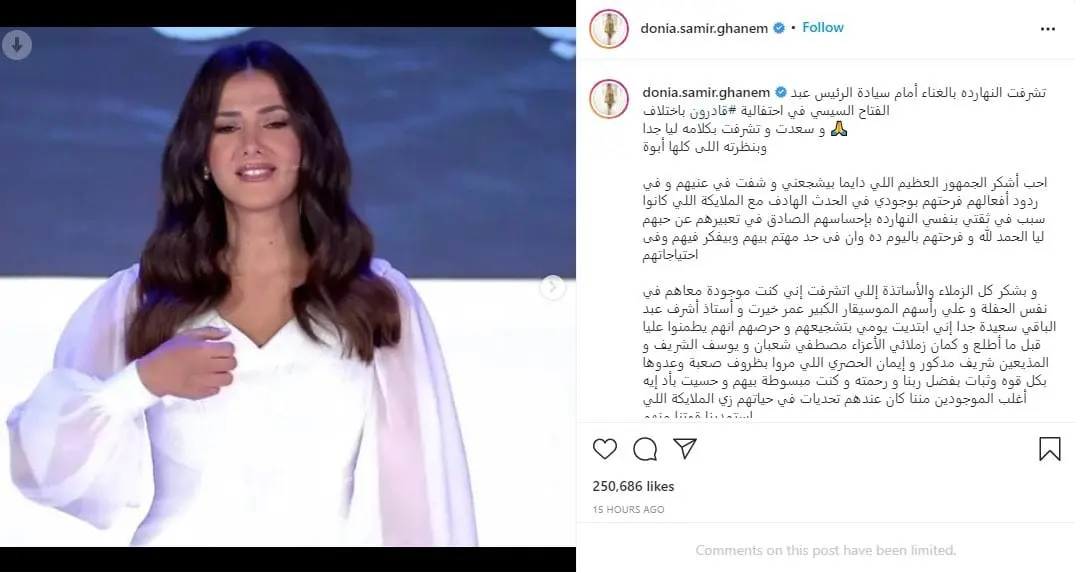1075x572 pixels.
Task: Click the main photo of the singer
Action: (288, 287)
